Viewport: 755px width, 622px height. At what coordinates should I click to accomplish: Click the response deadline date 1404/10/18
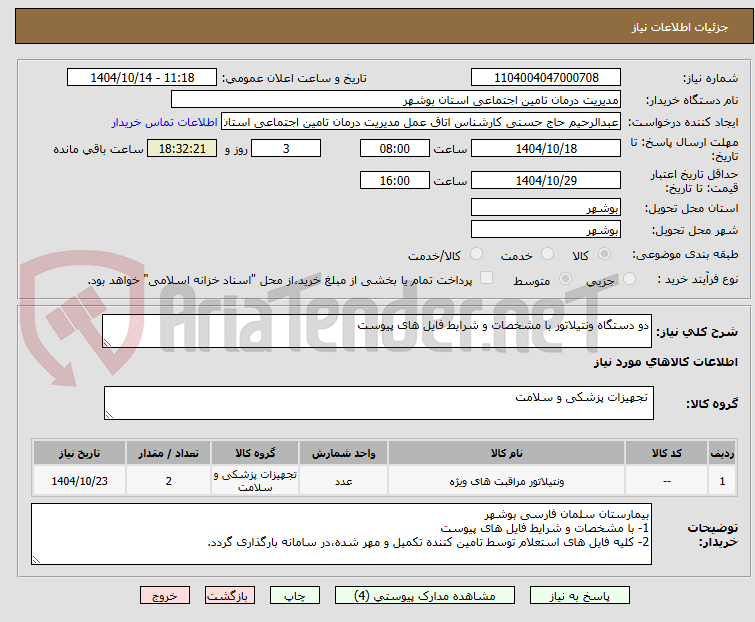coord(546,148)
